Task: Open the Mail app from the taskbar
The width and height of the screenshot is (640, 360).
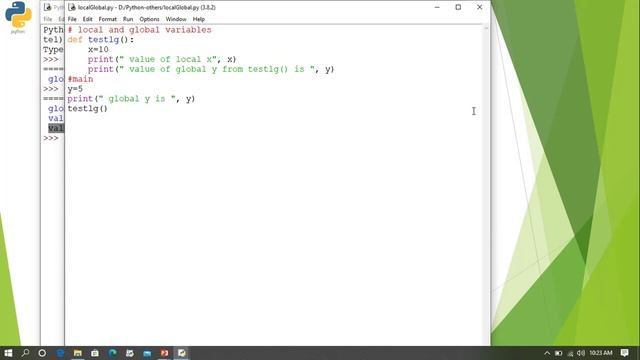Action: (x=147, y=353)
